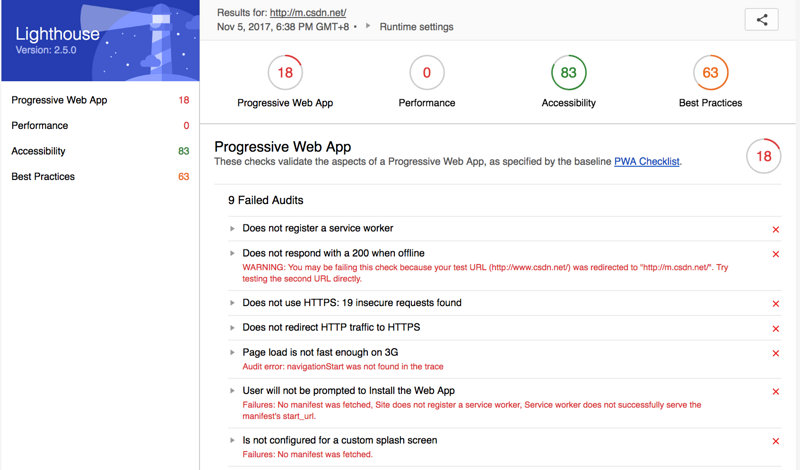Expand 'Does not respond with a 200 when offline'
The width and height of the screenshot is (800, 470).
pos(232,253)
